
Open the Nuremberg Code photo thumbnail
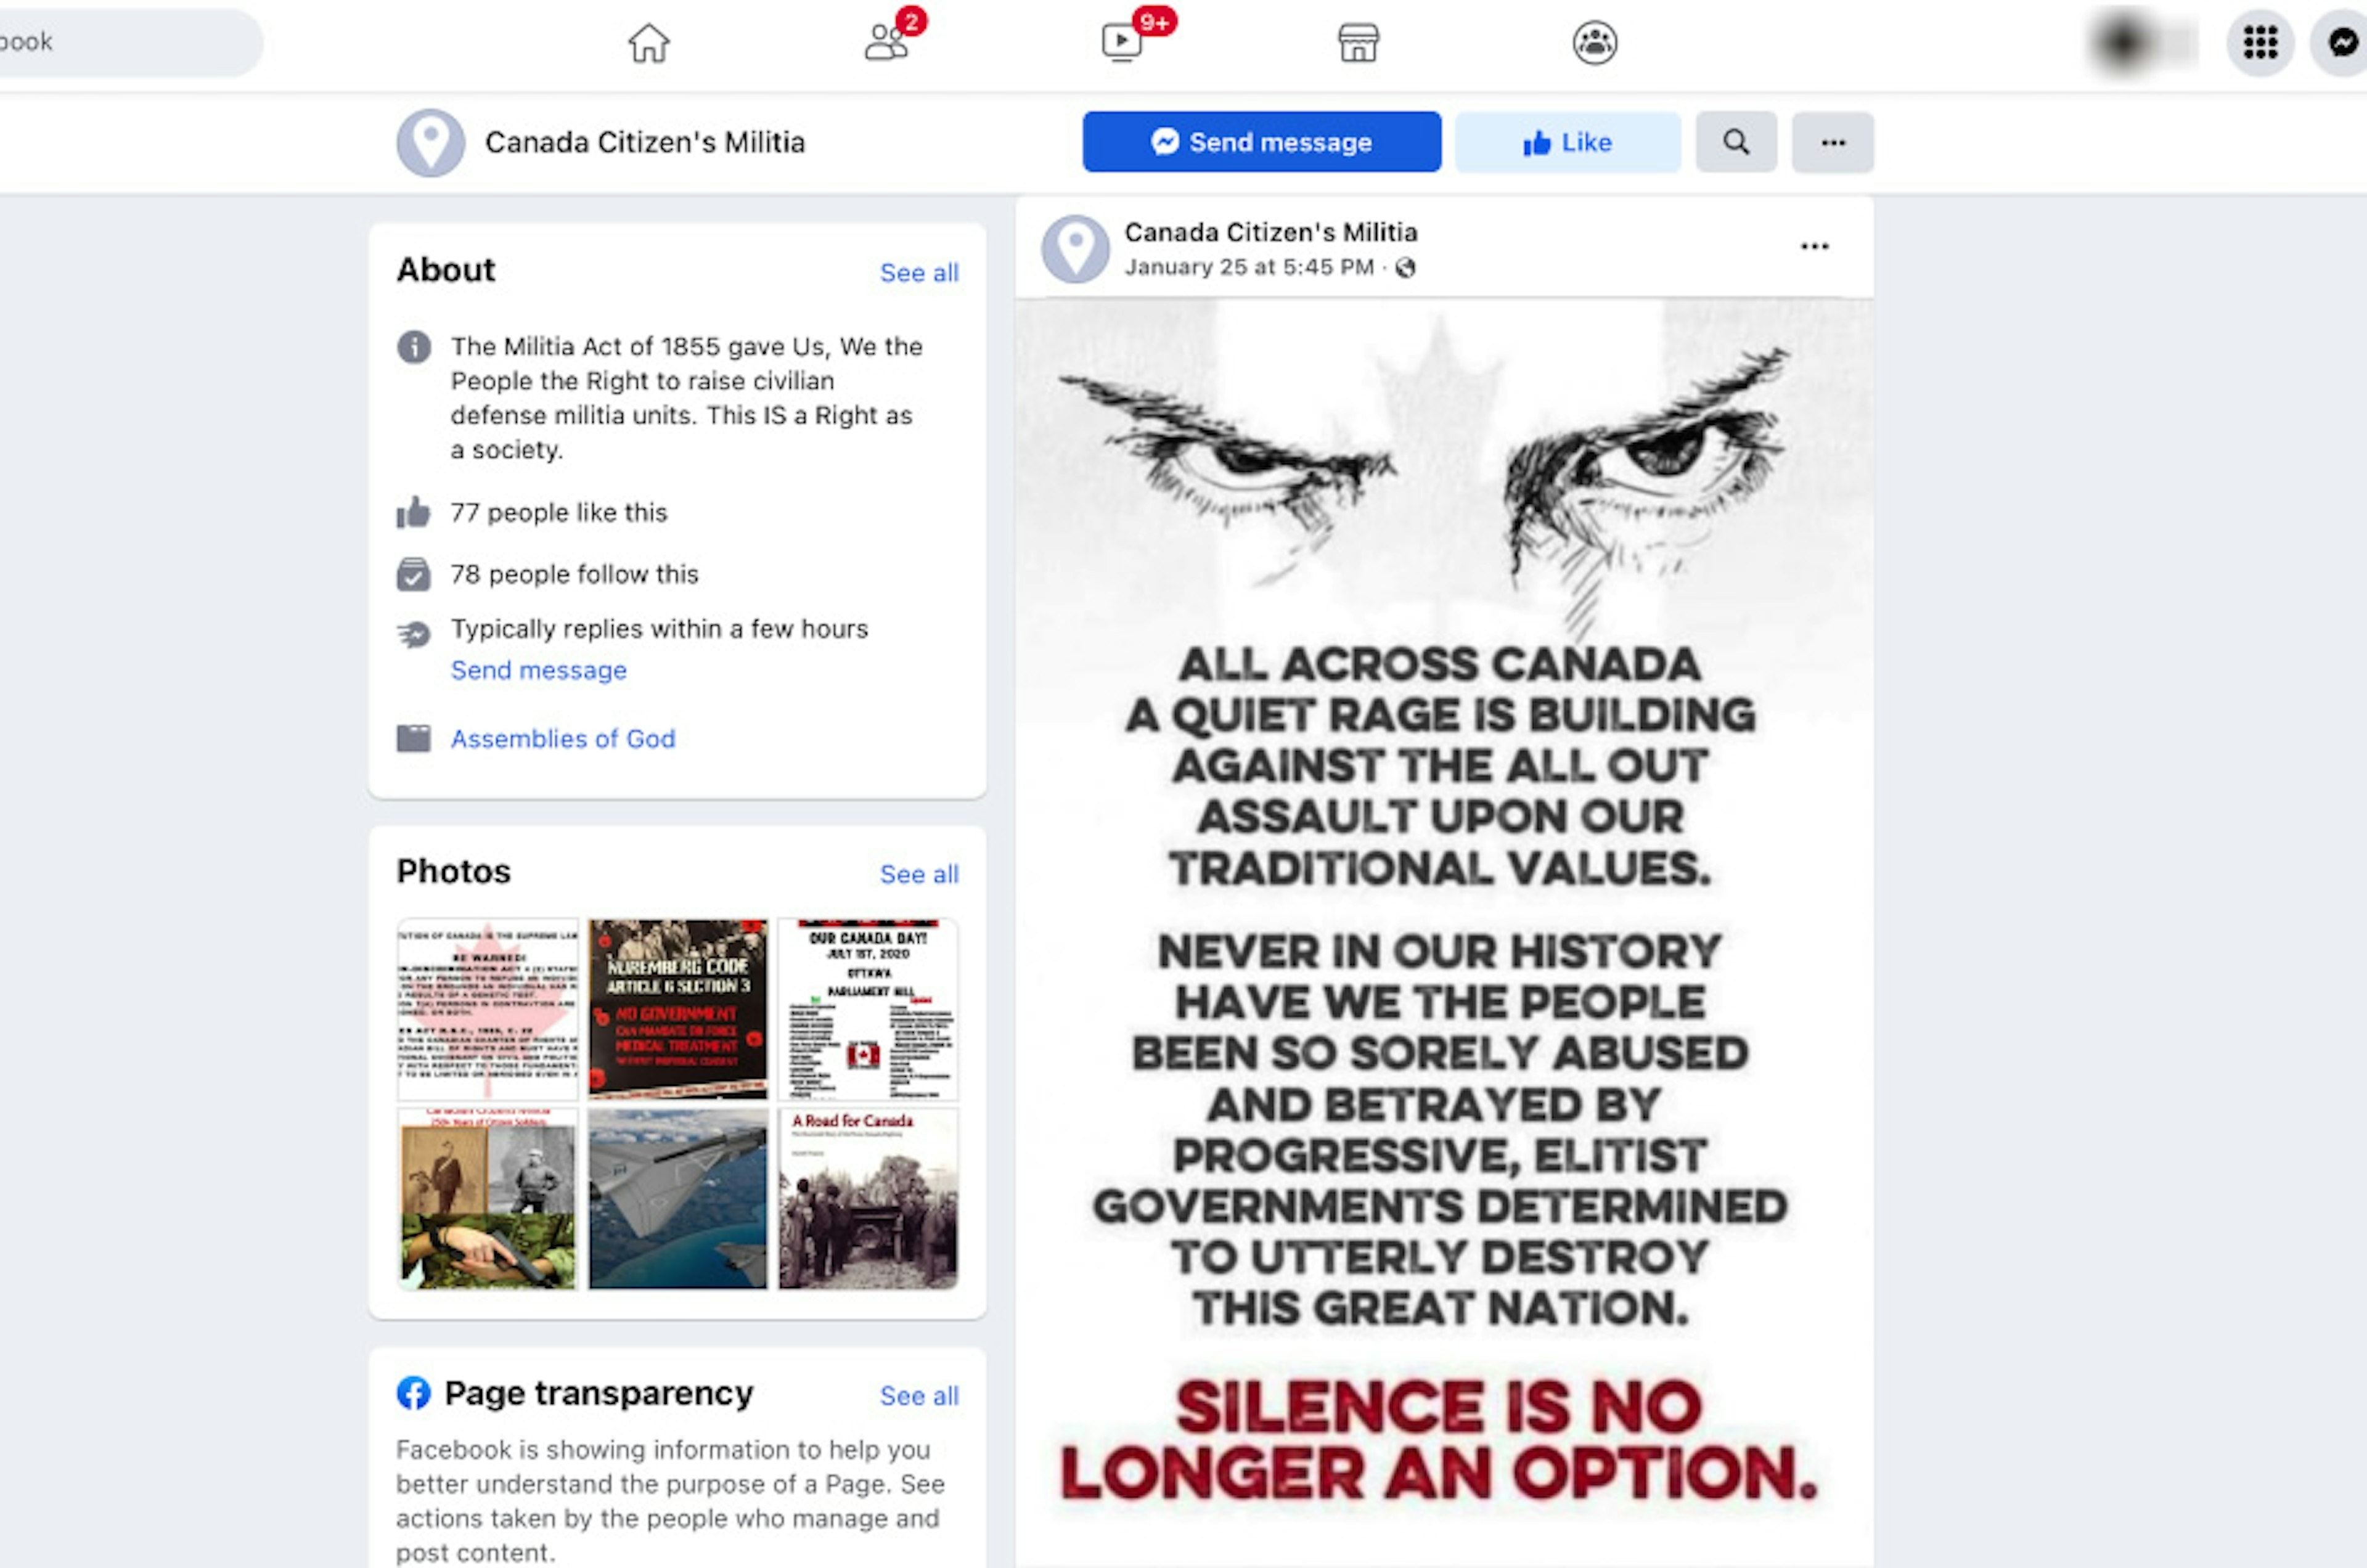(677, 1009)
